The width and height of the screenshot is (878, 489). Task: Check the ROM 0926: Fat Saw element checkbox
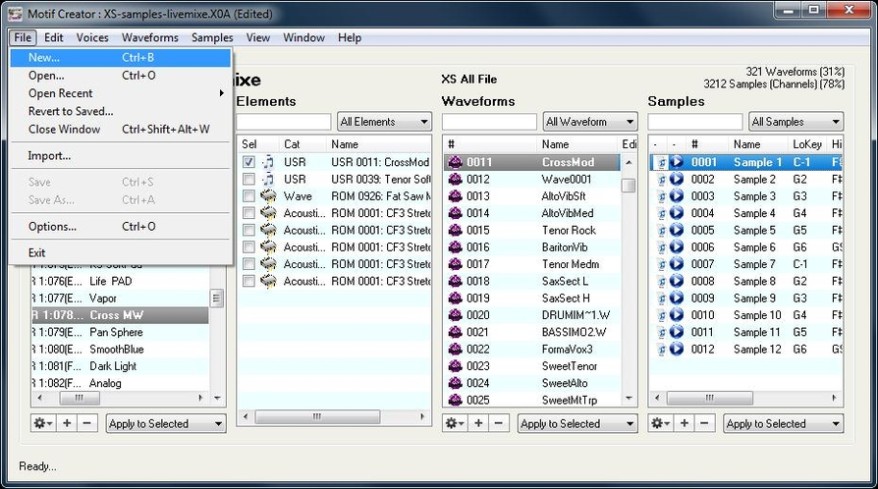(249, 196)
